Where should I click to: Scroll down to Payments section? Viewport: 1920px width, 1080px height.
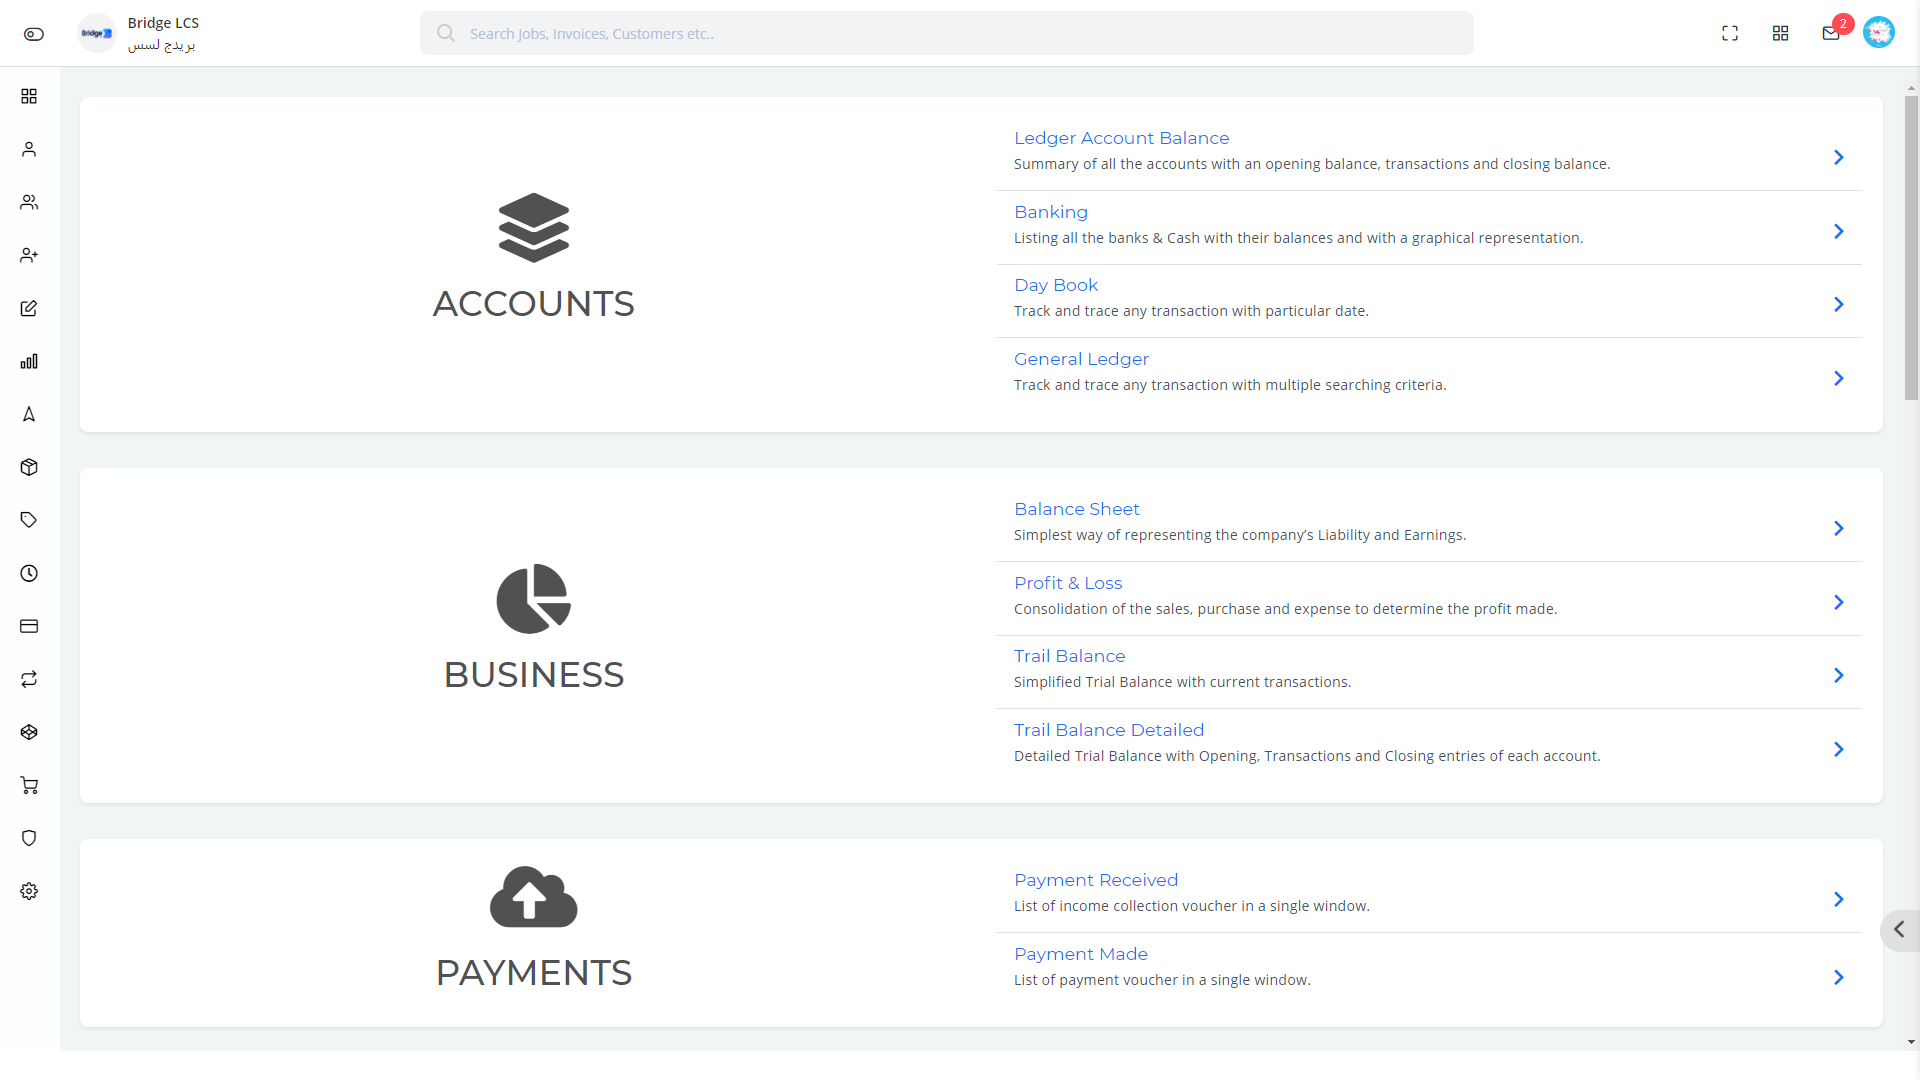(x=534, y=972)
